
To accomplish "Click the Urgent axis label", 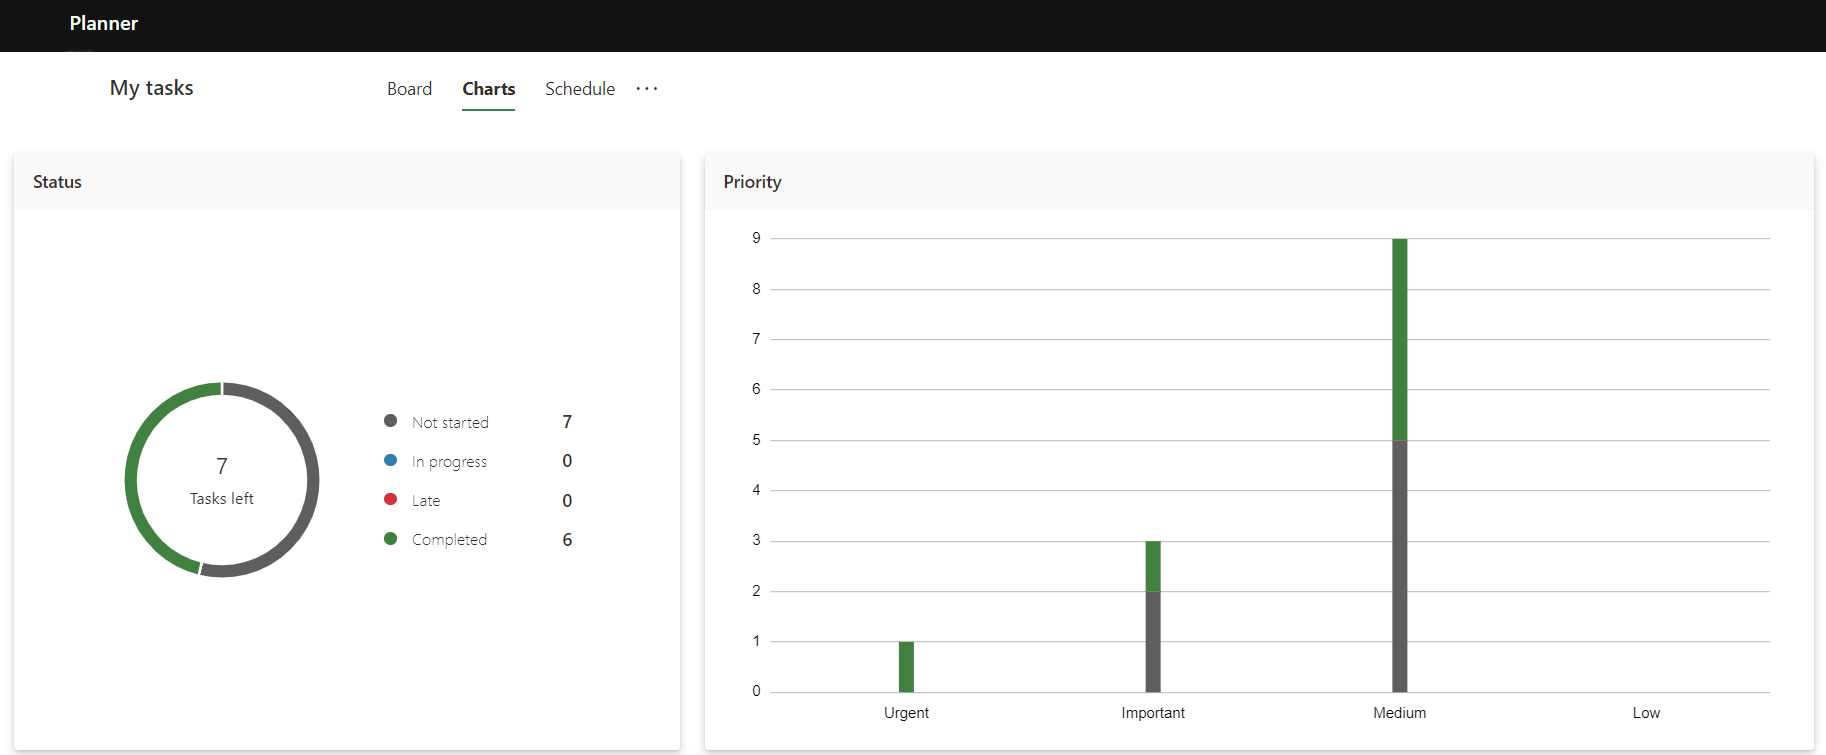I will [906, 713].
